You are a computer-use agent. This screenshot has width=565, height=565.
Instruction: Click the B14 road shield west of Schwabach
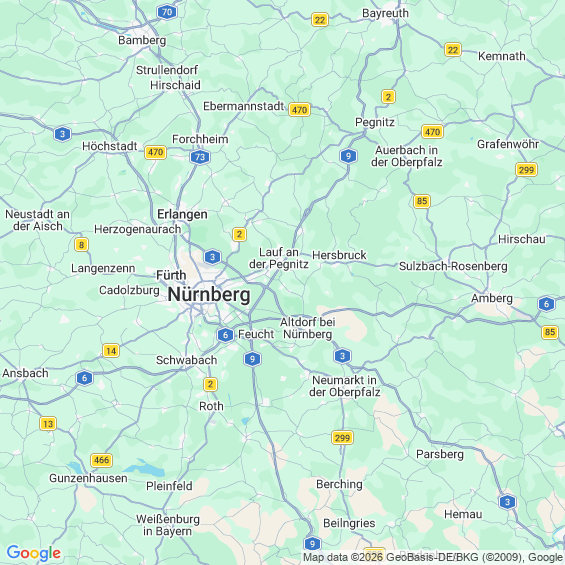(x=111, y=351)
